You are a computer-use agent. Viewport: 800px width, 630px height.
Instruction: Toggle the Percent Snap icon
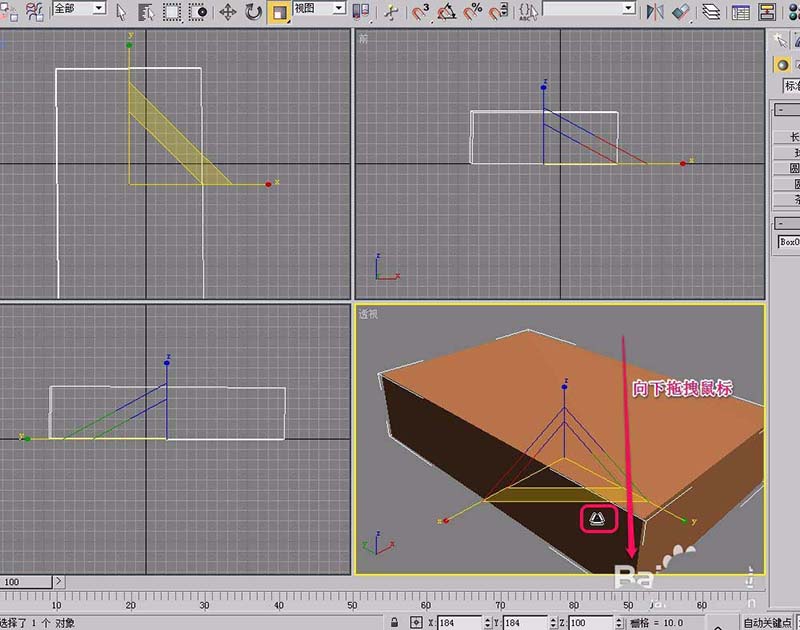click(473, 12)
